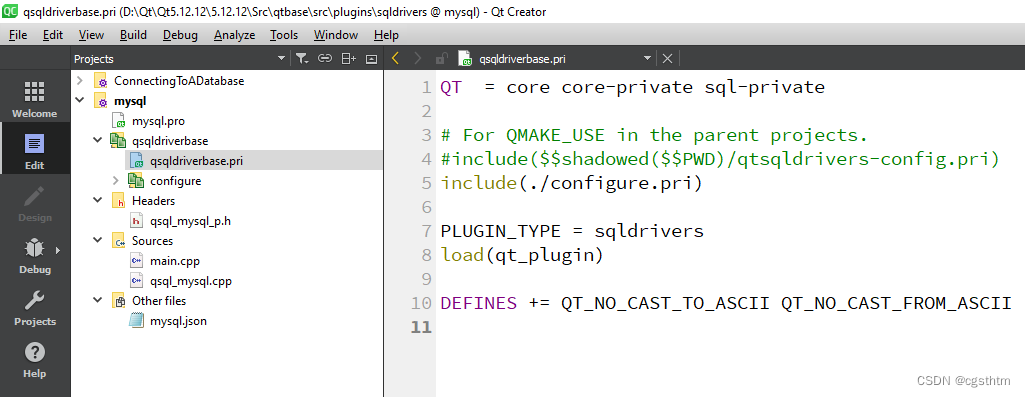This screenshot has width=1025, height=397.
Task: Click the configure node icon
Action: (x=136, y=181)
